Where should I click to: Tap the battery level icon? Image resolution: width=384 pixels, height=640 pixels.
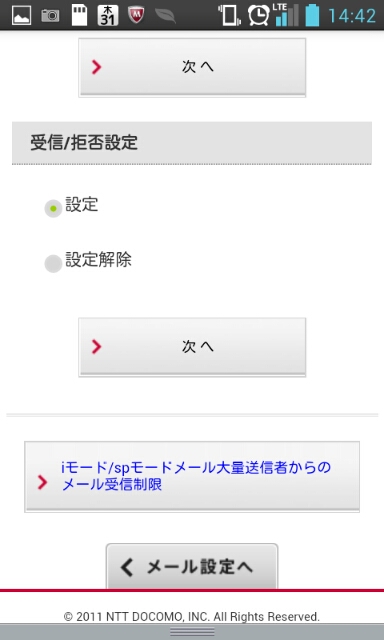pyautogui.click(x=312, y=15)
